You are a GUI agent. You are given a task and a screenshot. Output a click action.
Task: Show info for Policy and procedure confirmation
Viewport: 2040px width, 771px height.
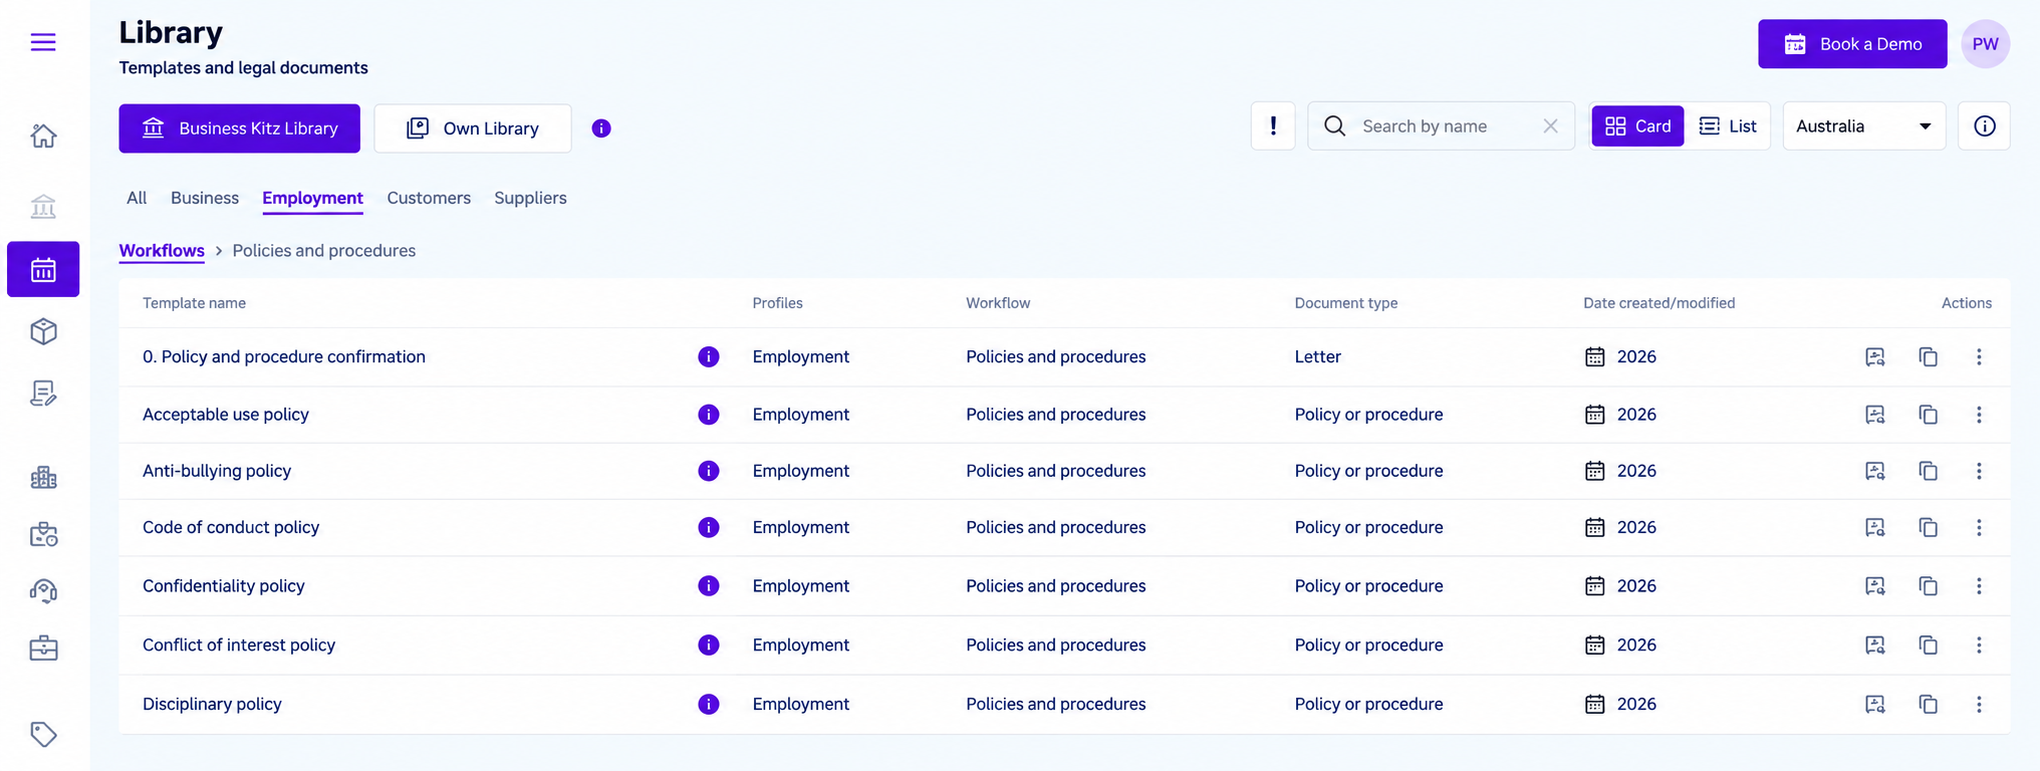point(708,357)
